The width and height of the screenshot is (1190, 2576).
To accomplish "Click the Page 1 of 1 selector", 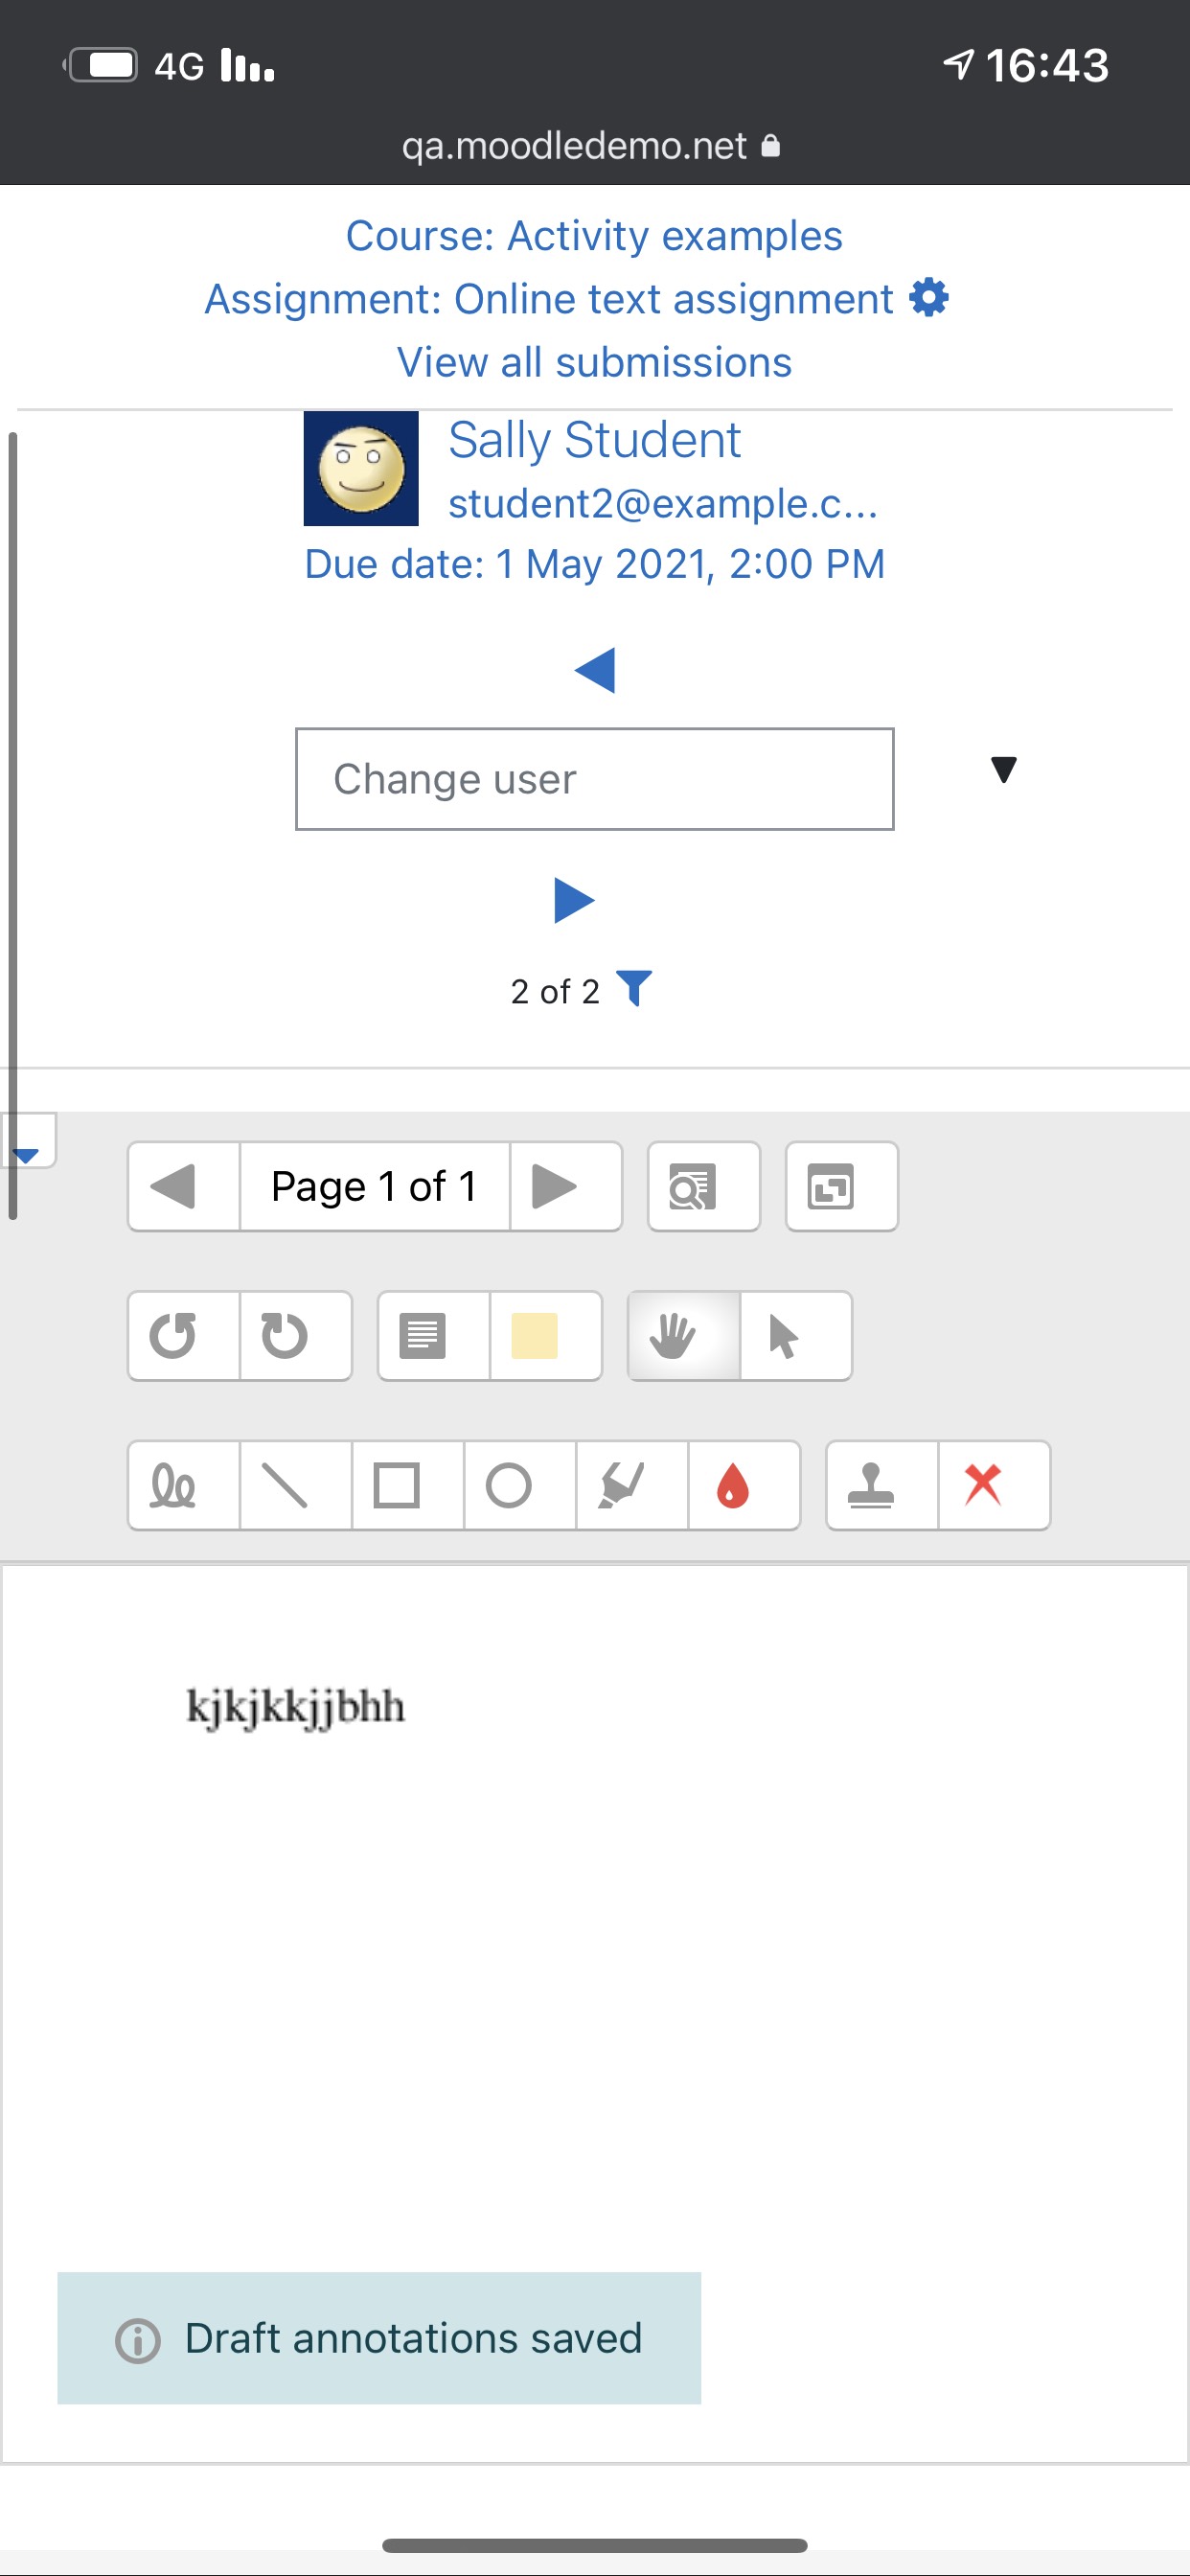I will click(375, 1186).
